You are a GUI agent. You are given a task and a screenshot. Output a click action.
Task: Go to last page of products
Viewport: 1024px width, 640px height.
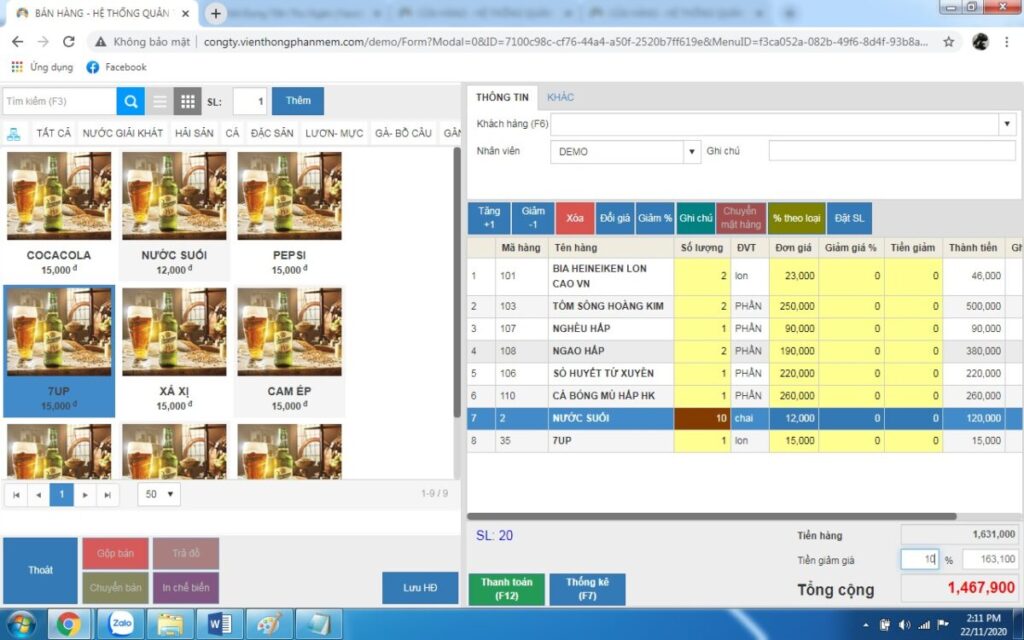pos(108,494)
